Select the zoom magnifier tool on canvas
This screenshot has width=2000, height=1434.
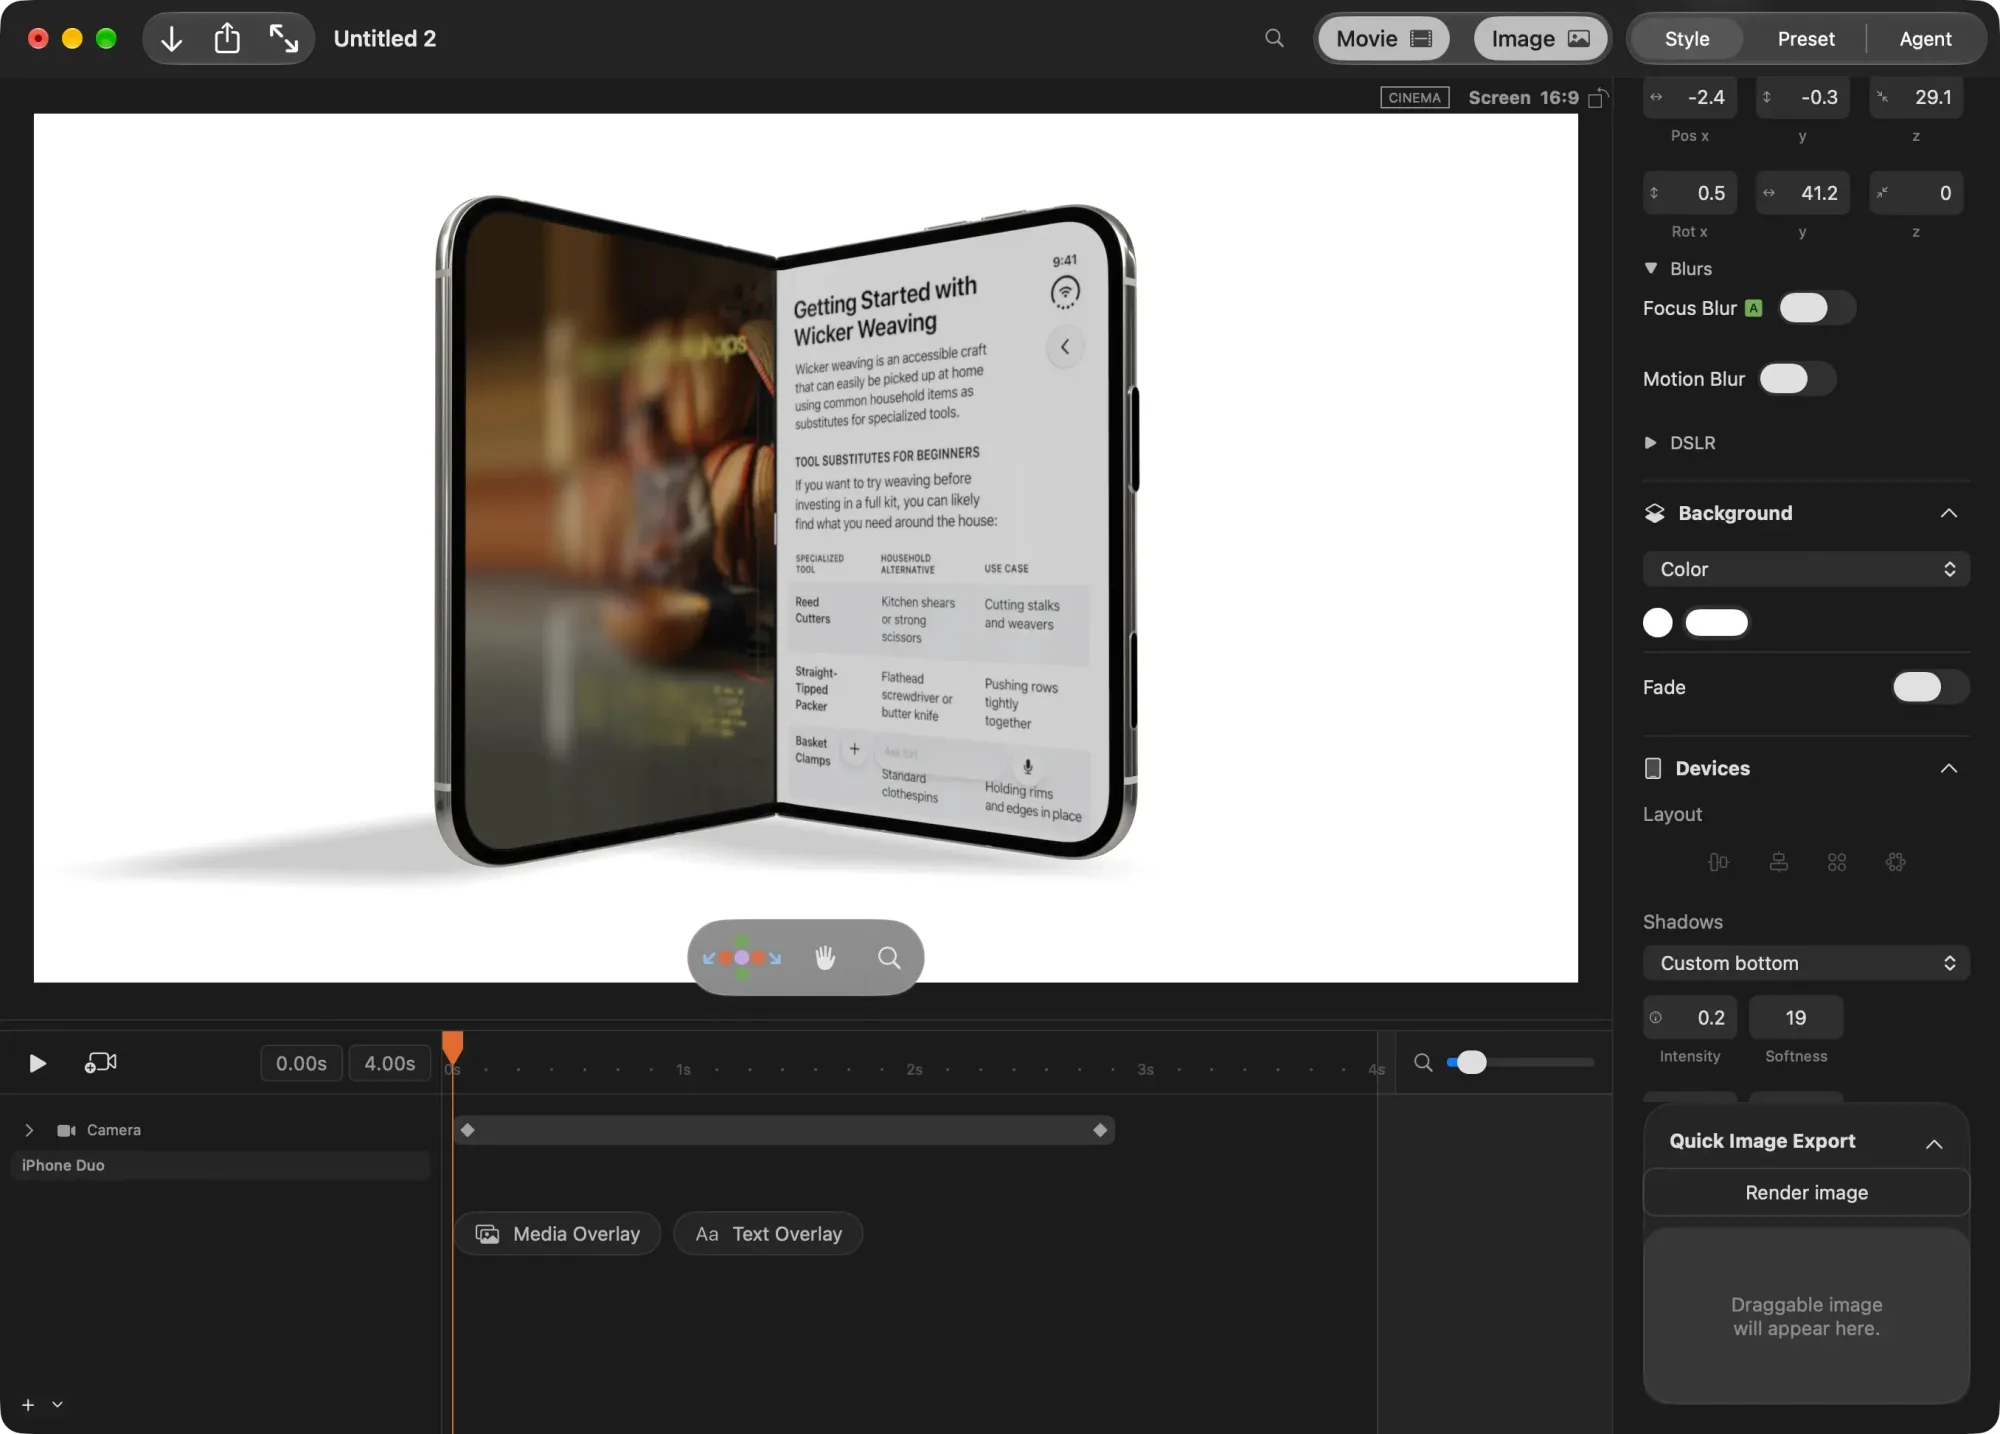pos(889,957)
